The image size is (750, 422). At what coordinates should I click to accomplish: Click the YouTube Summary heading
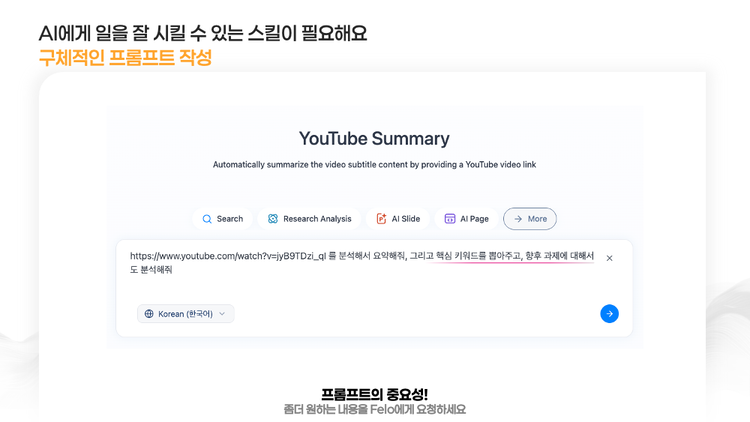[374, 138]
